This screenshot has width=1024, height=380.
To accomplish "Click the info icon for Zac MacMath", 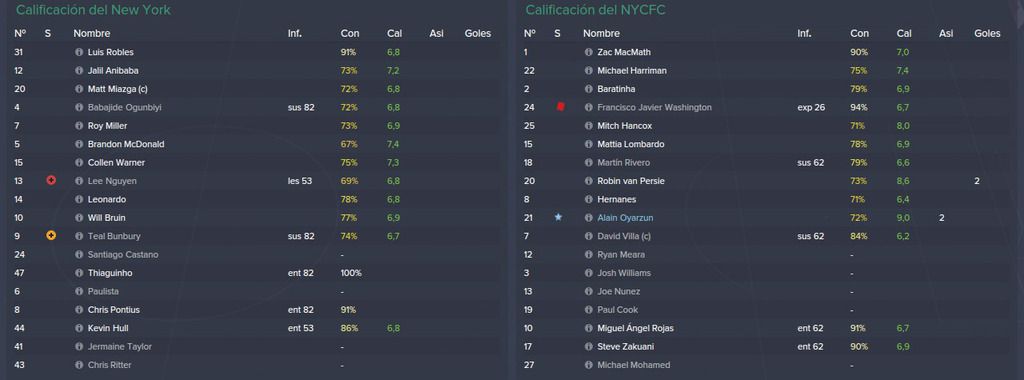I will [588, 52].
